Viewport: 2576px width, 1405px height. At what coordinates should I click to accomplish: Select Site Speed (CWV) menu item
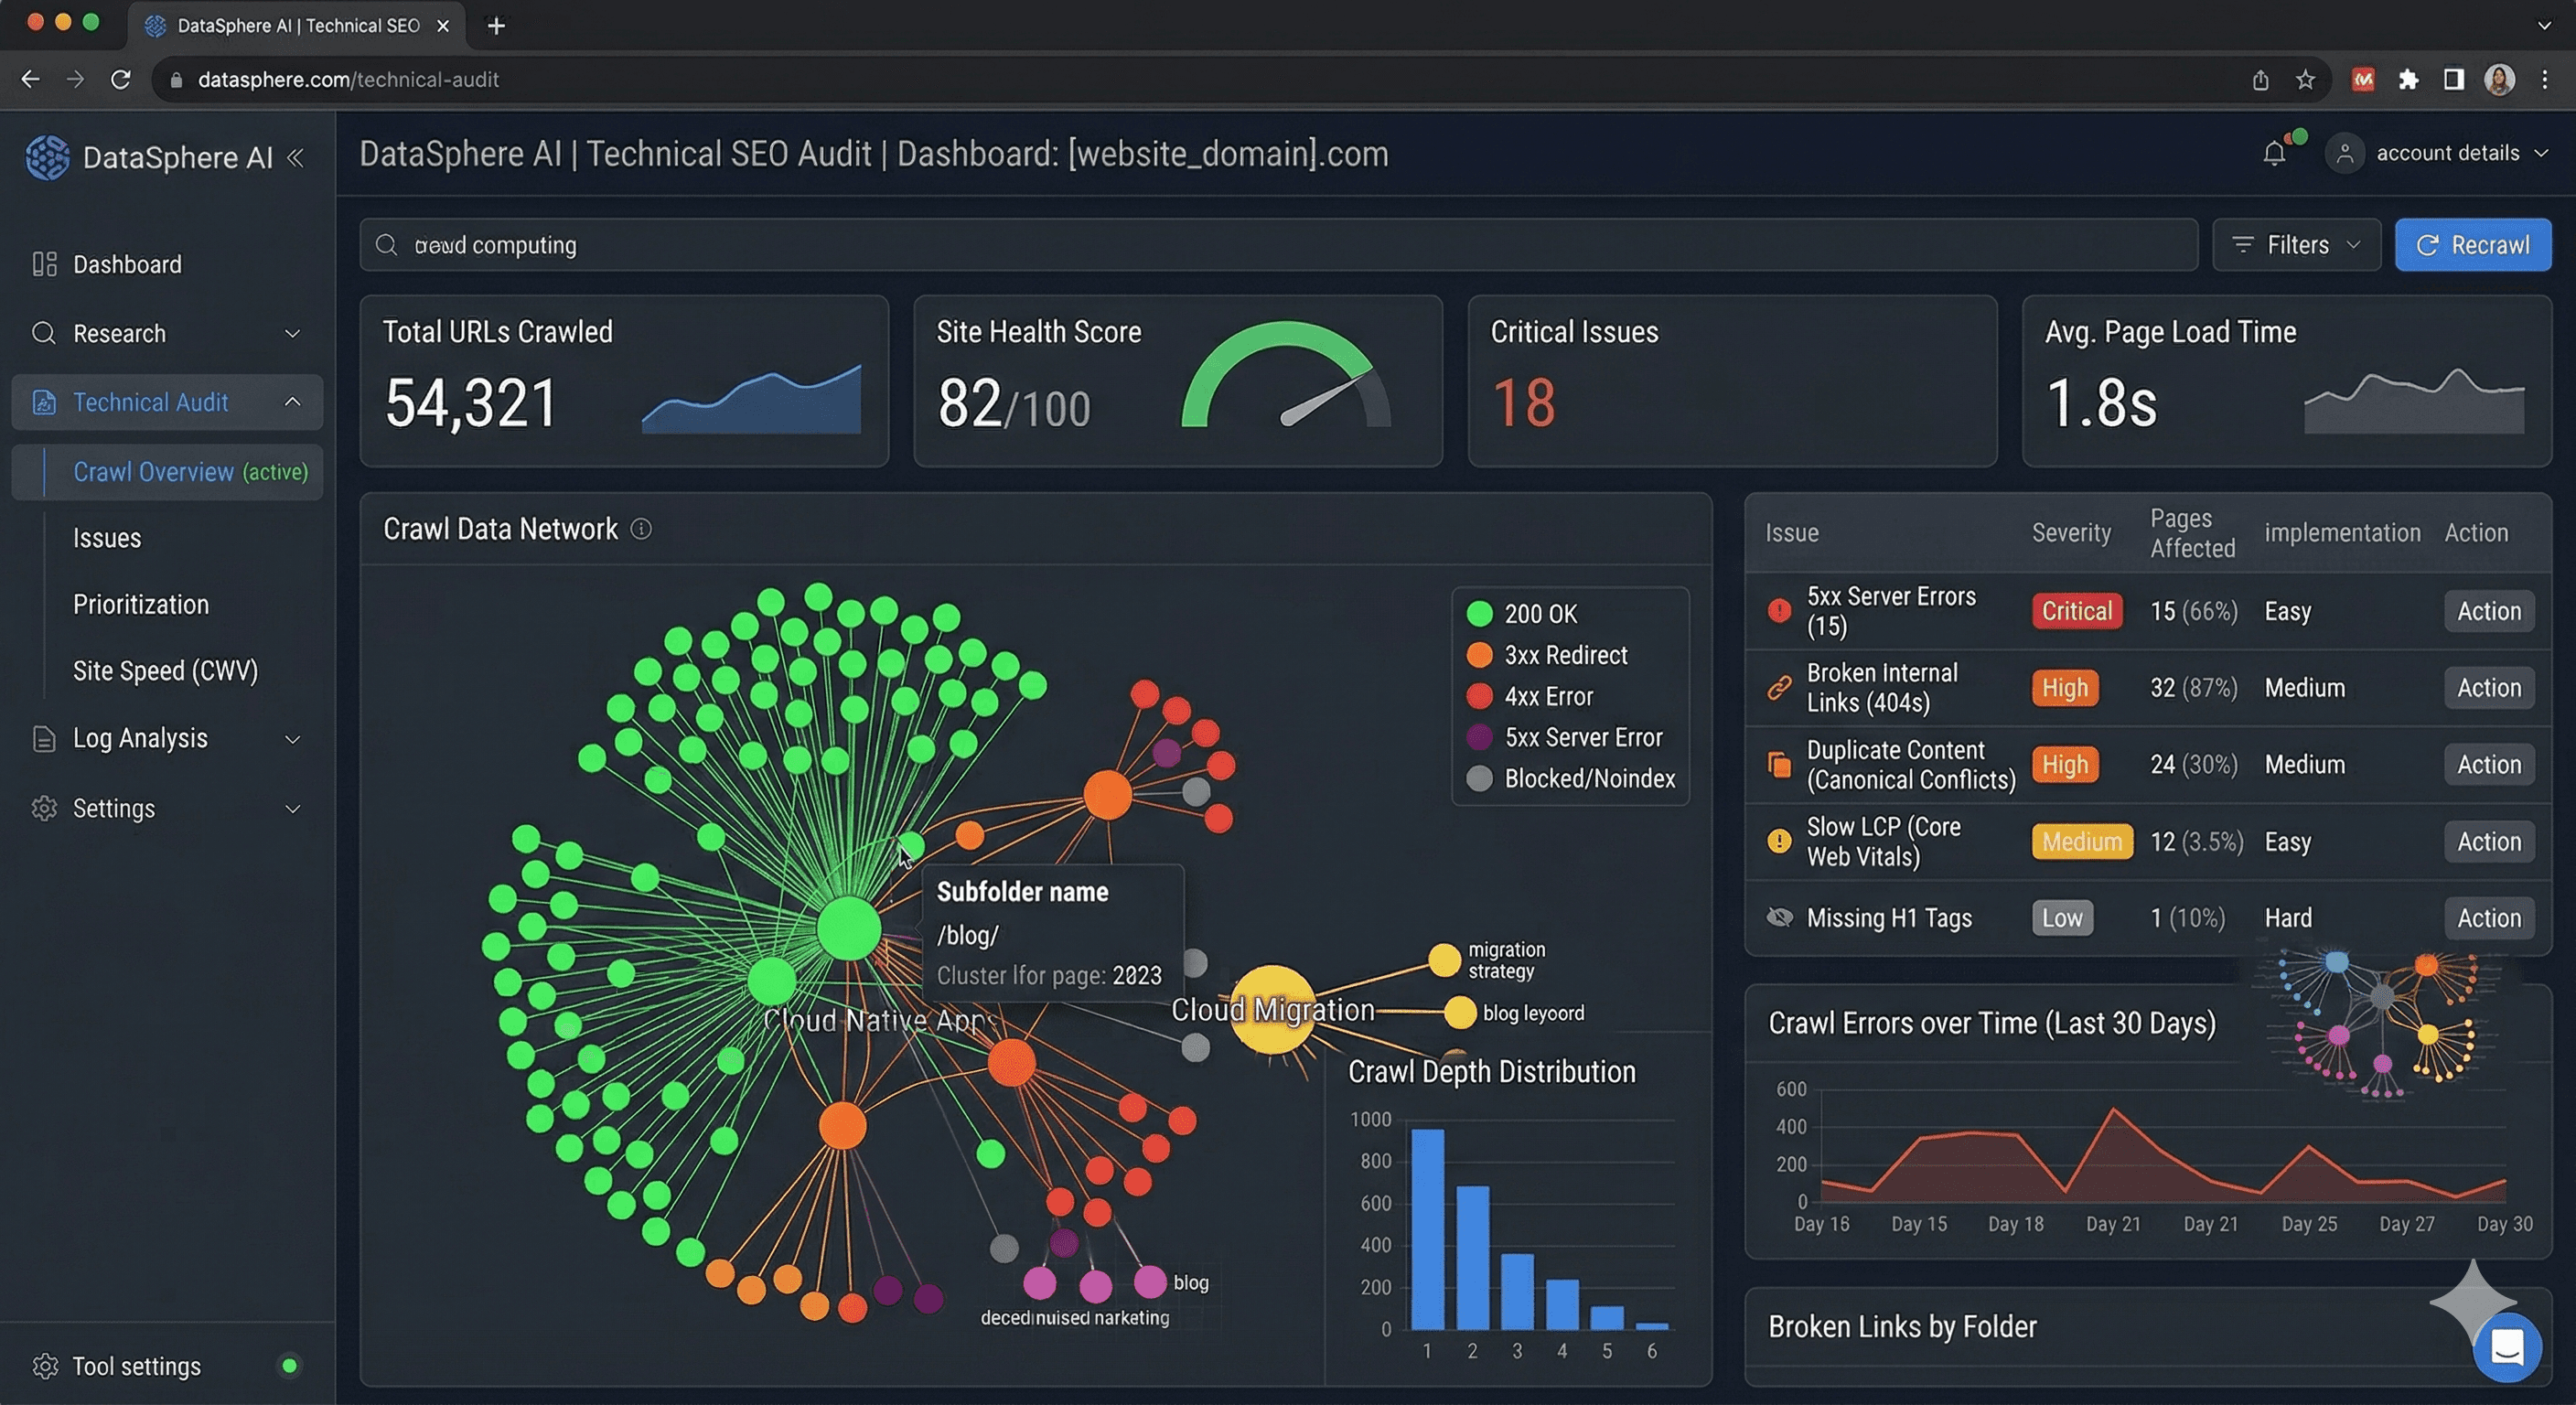[165, 671]
